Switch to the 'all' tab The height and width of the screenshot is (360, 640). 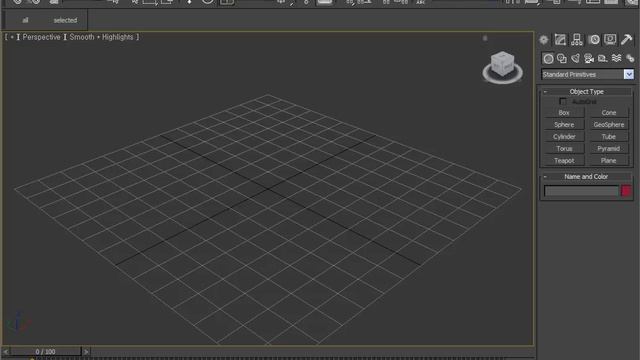tap(25, 20)
